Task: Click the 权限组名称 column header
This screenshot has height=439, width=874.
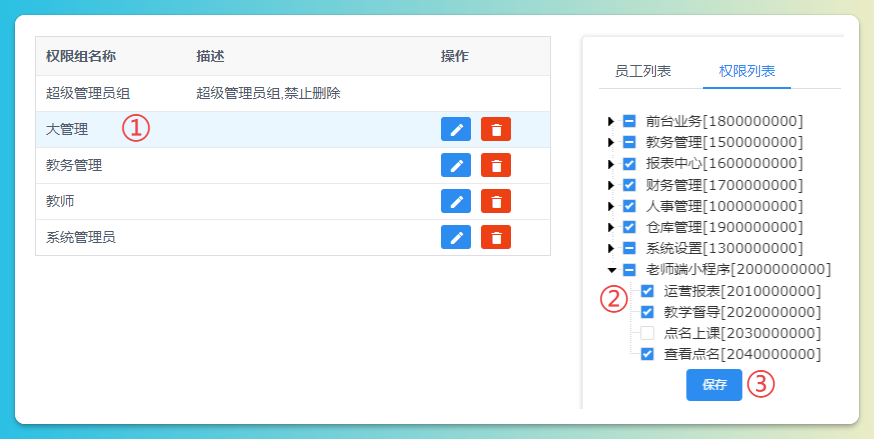Action: 81,56
